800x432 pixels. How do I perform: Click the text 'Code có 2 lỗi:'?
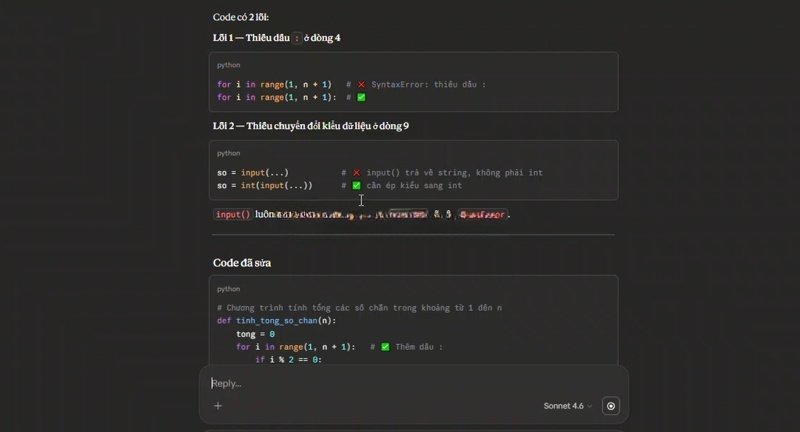click(x=241, y=17)
